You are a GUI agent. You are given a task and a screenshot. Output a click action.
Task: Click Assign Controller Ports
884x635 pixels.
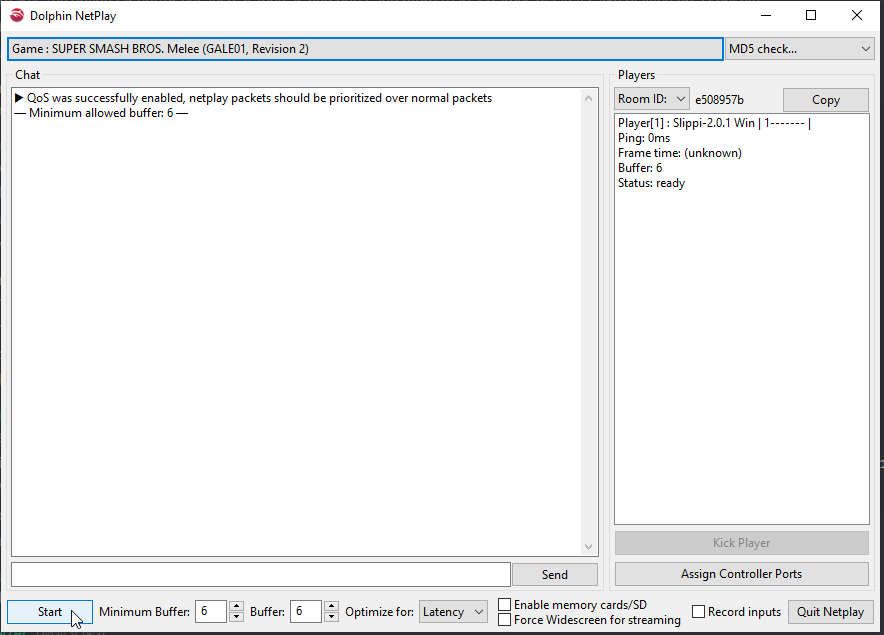[x=741, y=574]
